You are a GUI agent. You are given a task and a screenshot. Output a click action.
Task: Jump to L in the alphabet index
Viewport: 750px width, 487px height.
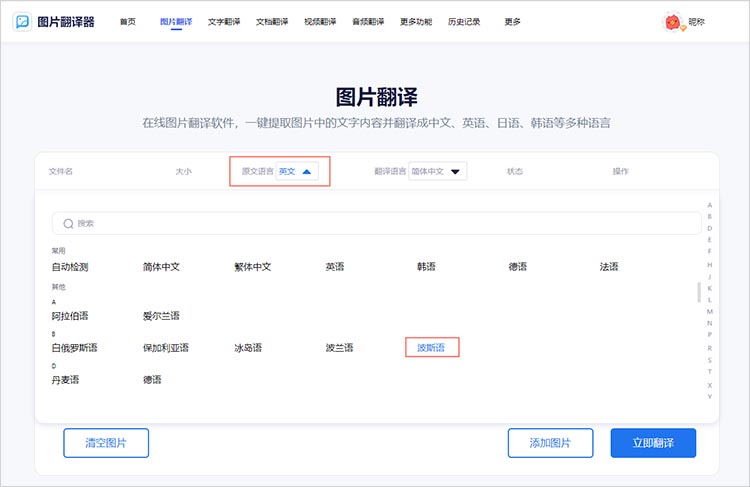tap(710, 299)
